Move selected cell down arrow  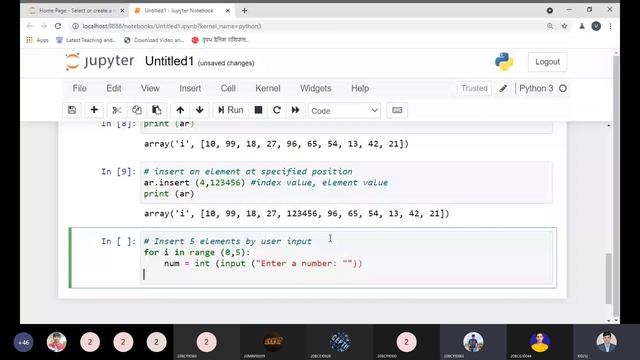coord(200,110)
